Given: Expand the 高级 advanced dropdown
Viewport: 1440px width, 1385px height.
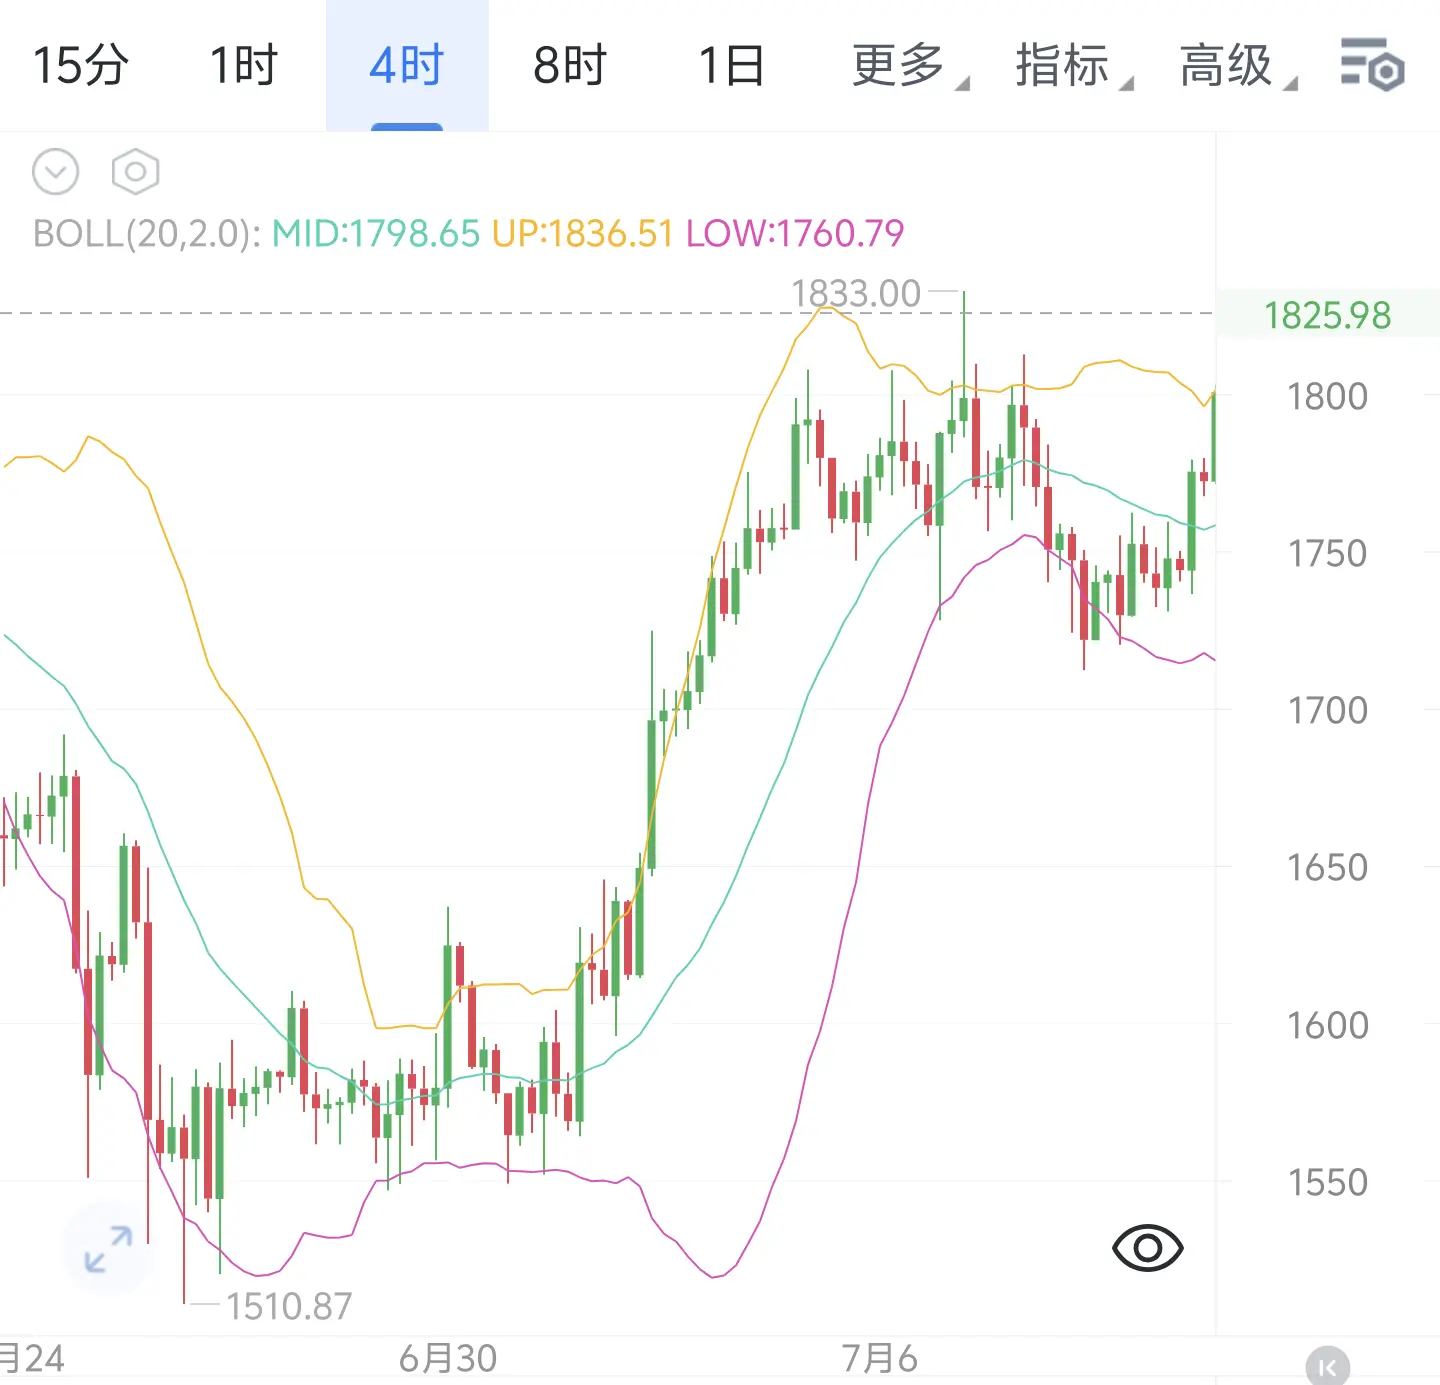Looking at the screenshot, I should tap(1237, 66).
